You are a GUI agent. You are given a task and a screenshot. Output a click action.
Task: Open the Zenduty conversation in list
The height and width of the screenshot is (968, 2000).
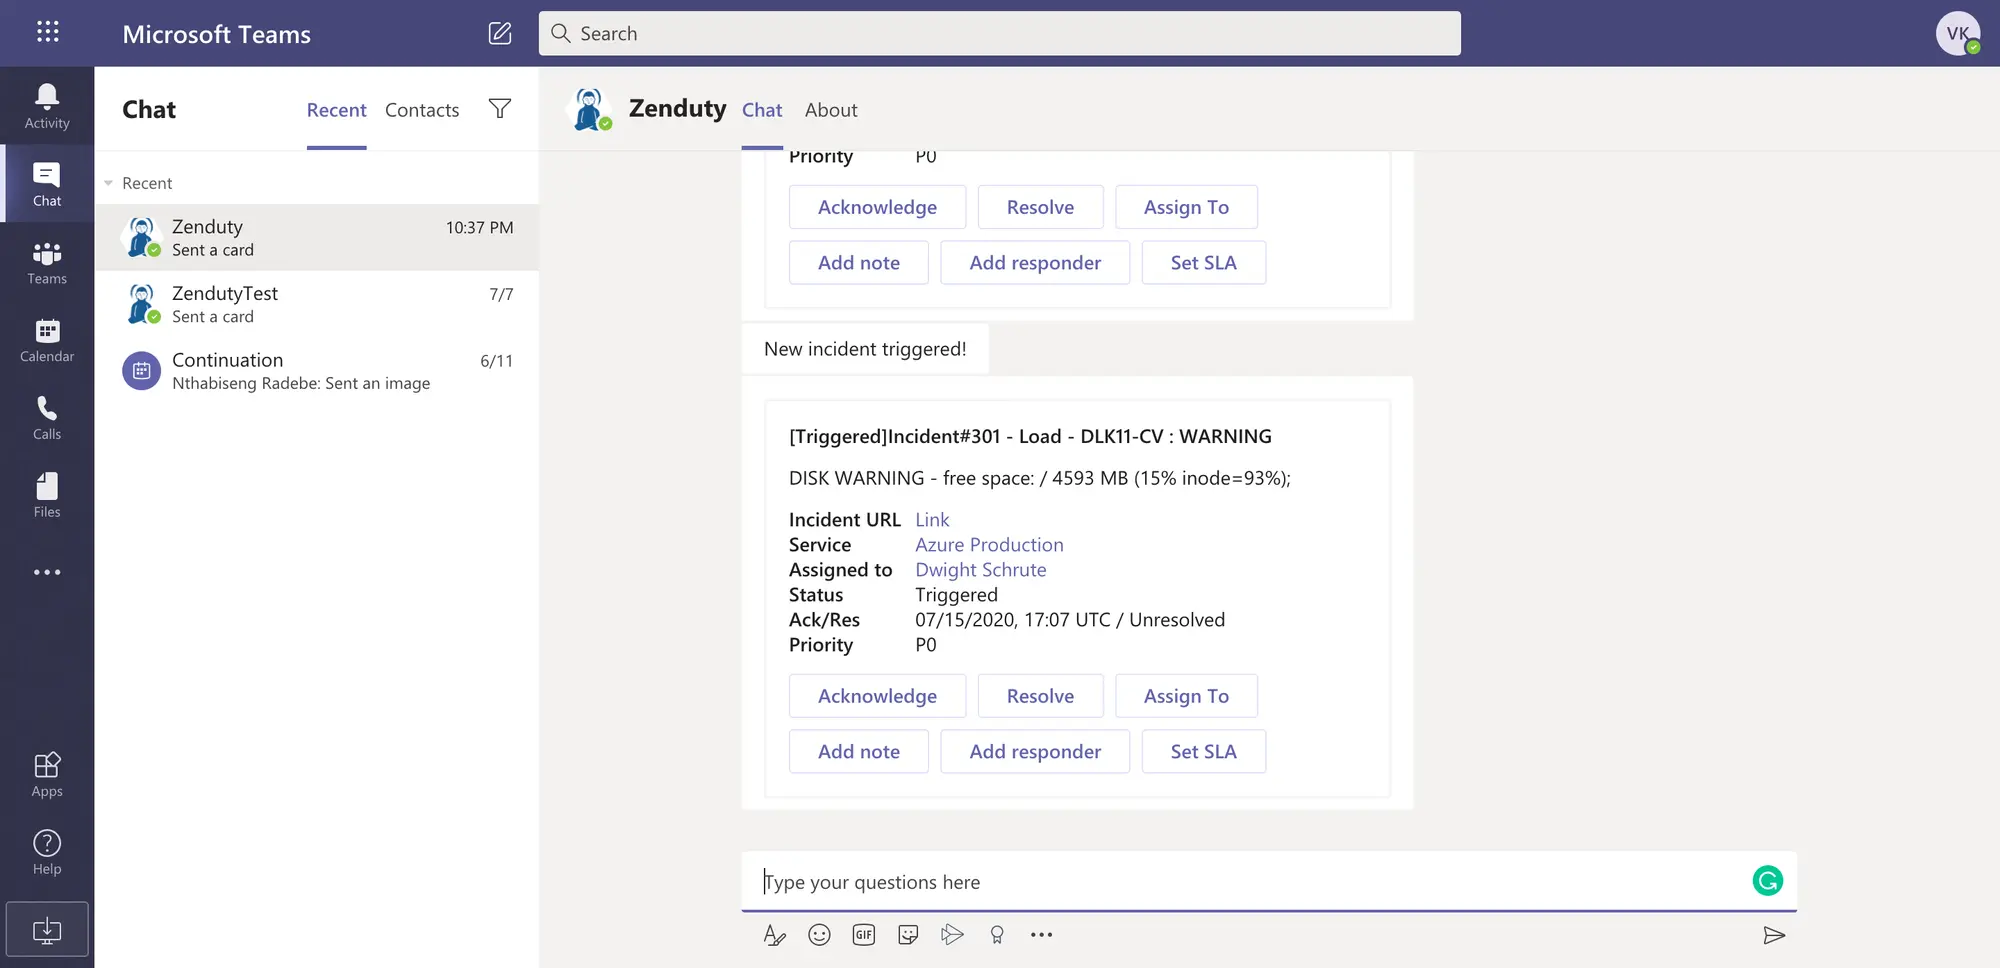[x=317, y=238]
